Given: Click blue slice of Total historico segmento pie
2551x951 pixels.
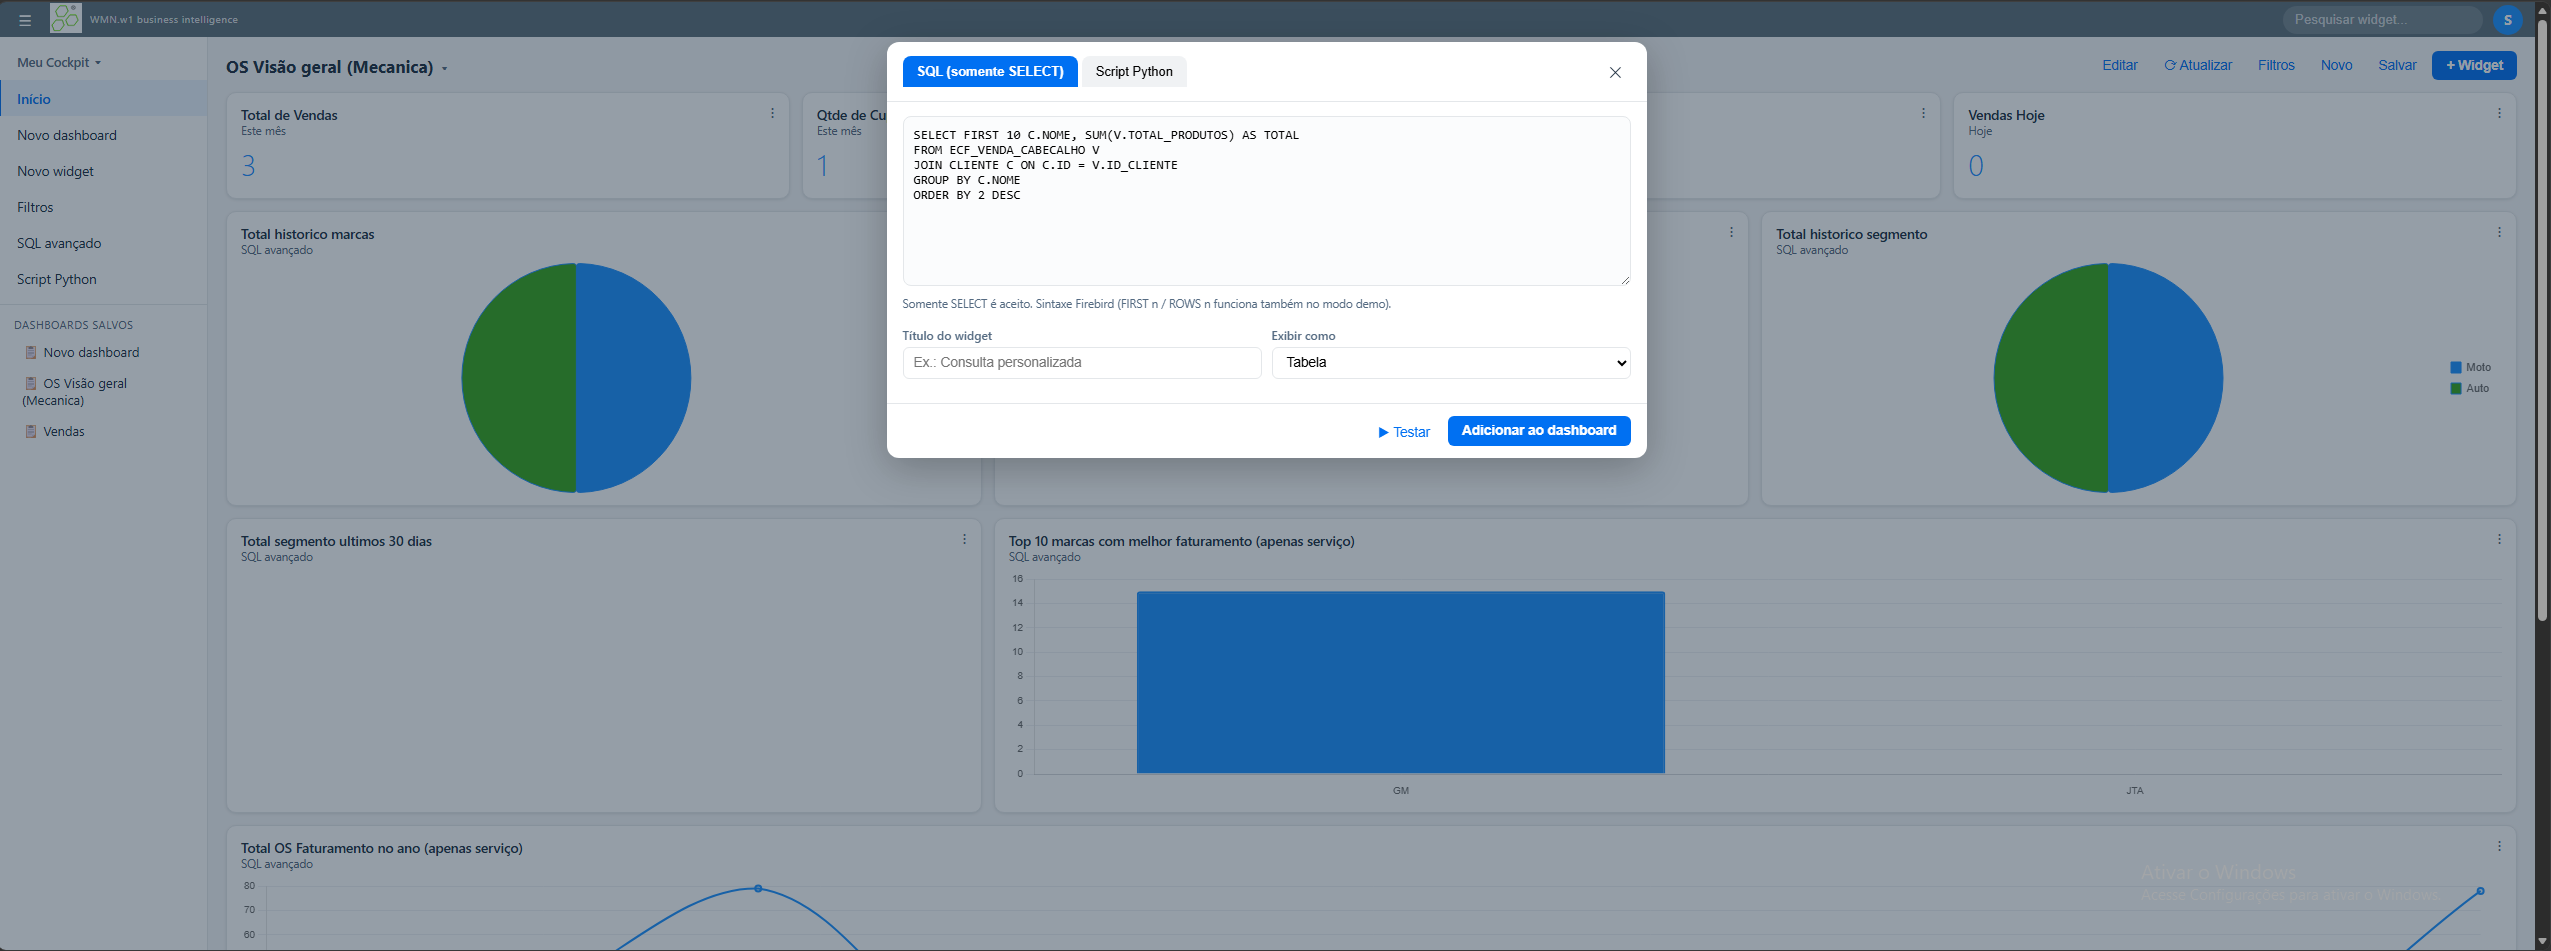Looking at the screenshot, I should (x=2165, y=378).
